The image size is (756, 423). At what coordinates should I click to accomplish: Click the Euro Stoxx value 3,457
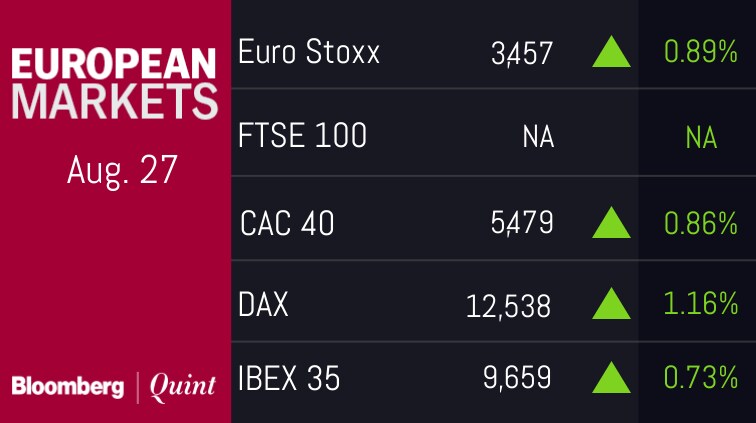coord(520,53)
